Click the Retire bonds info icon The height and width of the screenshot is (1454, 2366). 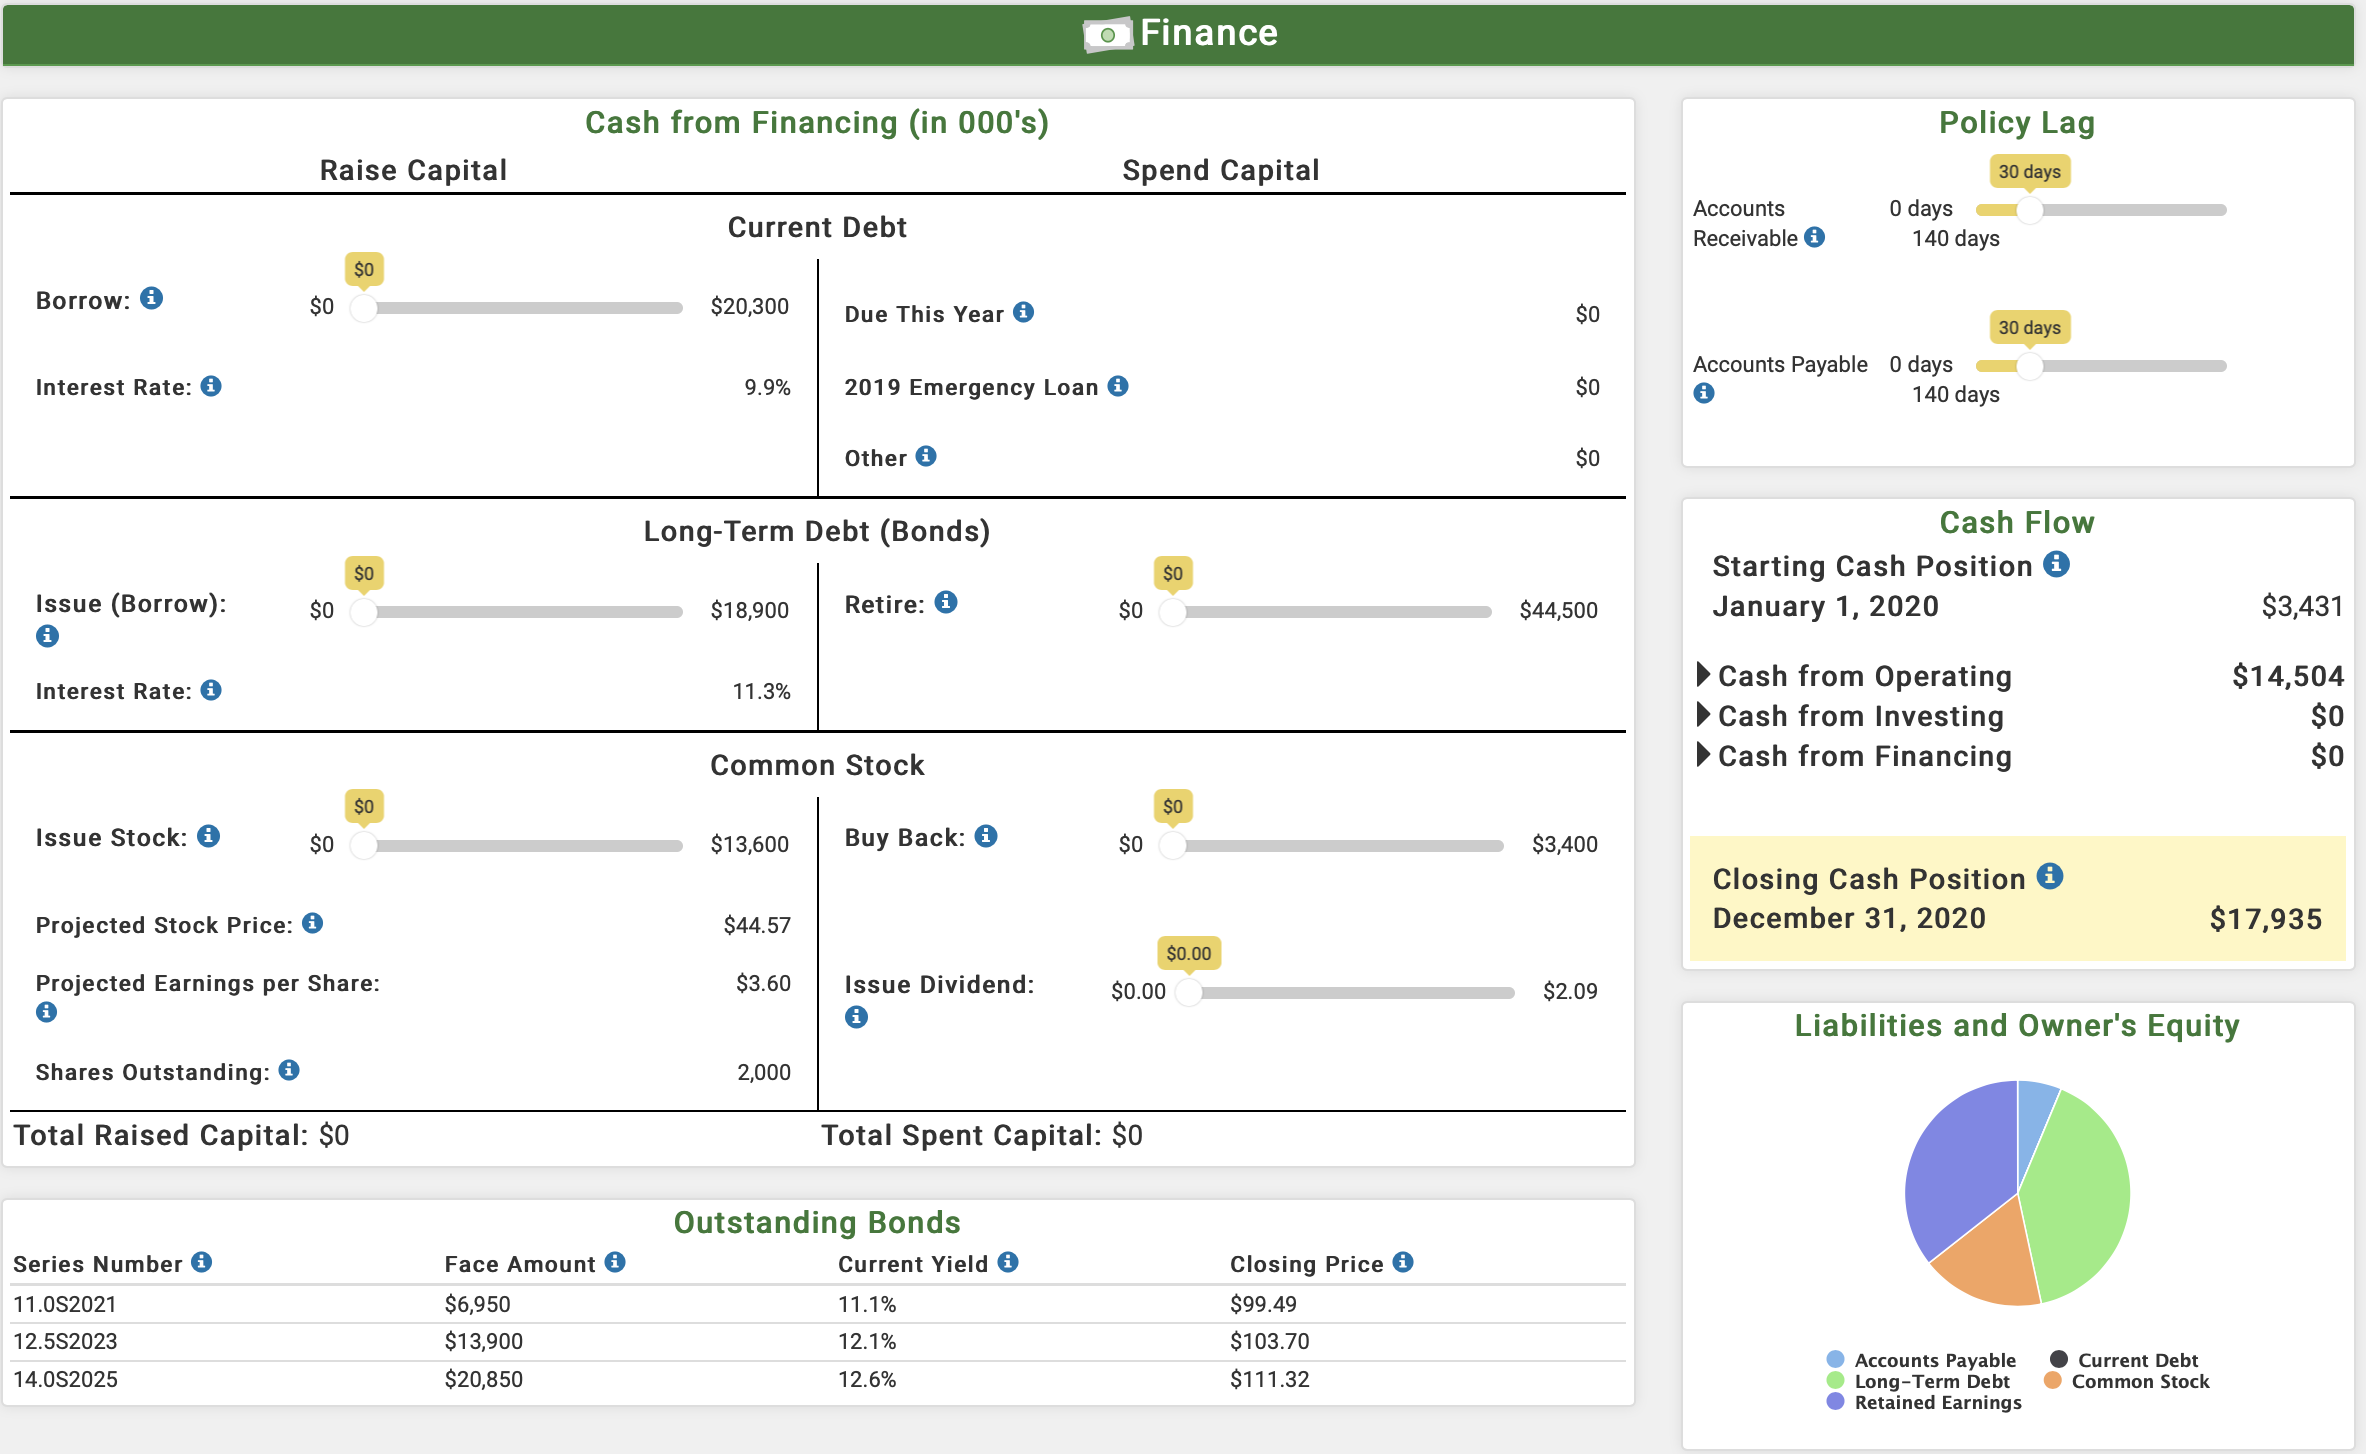[946, 602]
